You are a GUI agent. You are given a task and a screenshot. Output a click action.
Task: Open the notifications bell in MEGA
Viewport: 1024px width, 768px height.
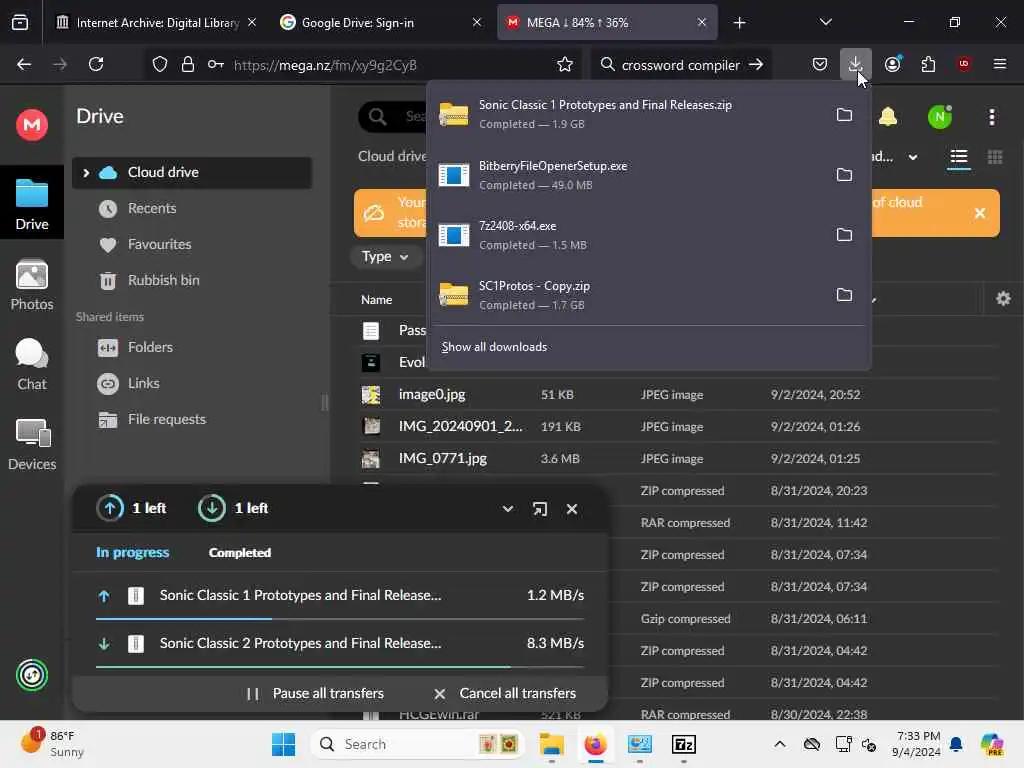click(x=888, y=117)
